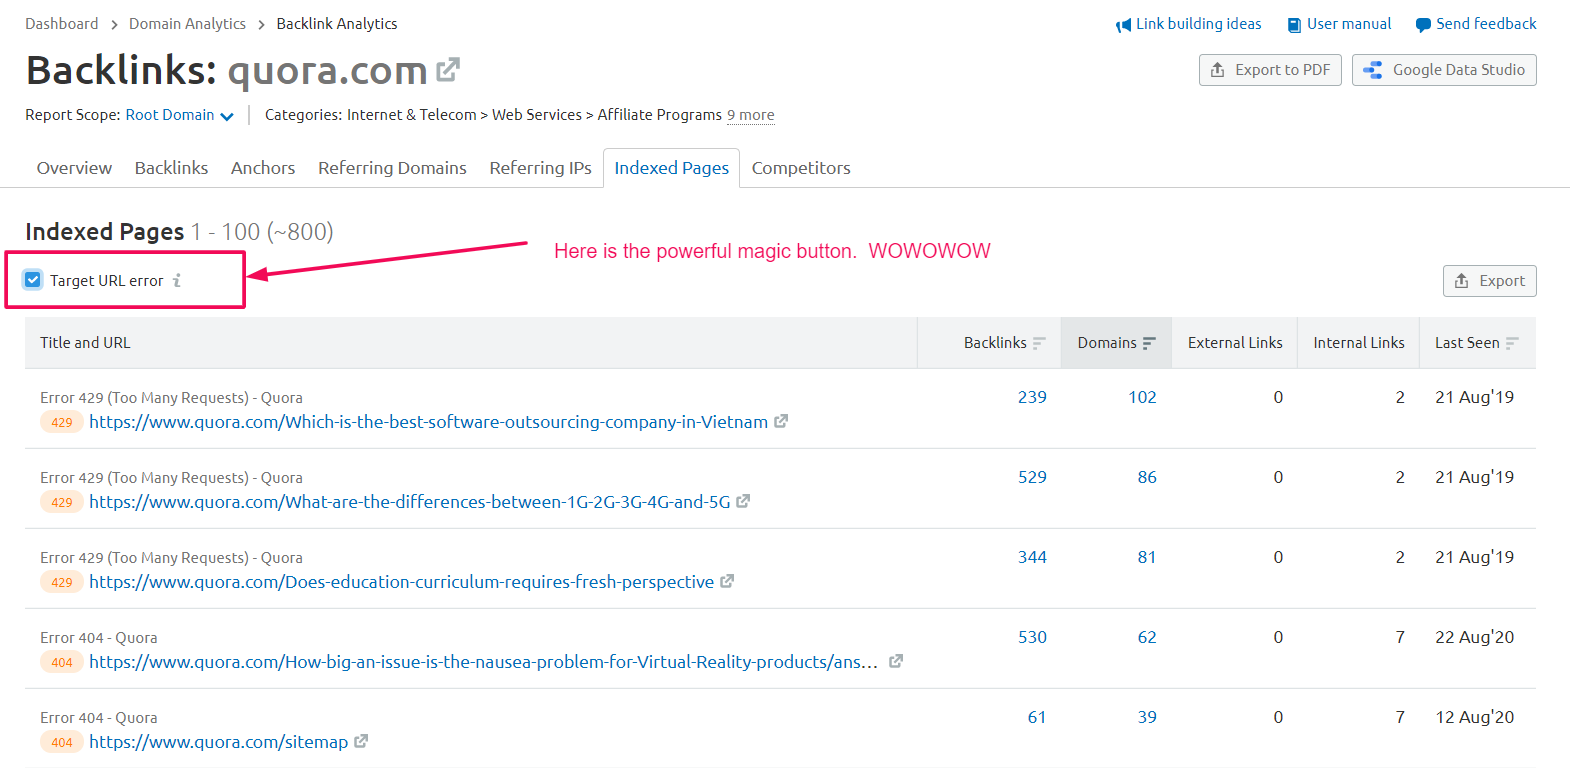Open the nausea-problem-for-Virtual-Reality-products URL
Viewport: 1570px width, 768px height.
(x=484, y=662)
